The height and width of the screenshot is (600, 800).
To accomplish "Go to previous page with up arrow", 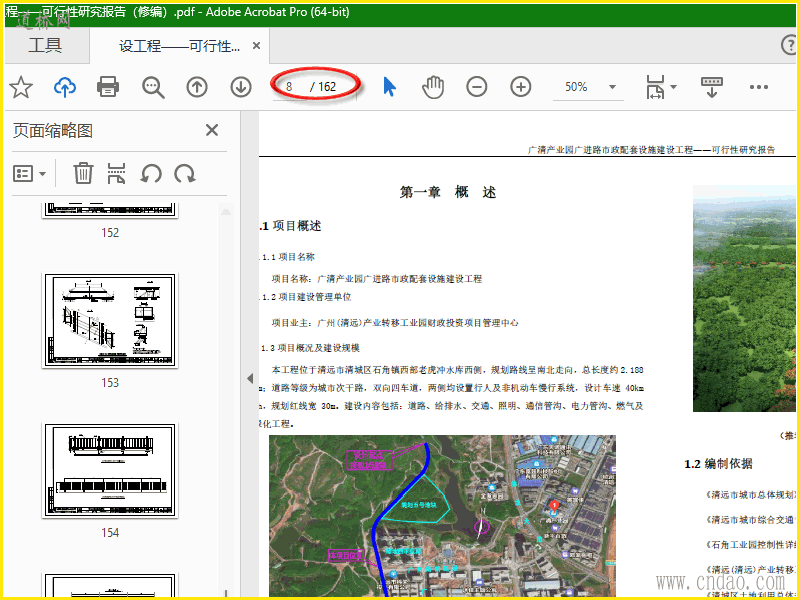I will [197, 87].
